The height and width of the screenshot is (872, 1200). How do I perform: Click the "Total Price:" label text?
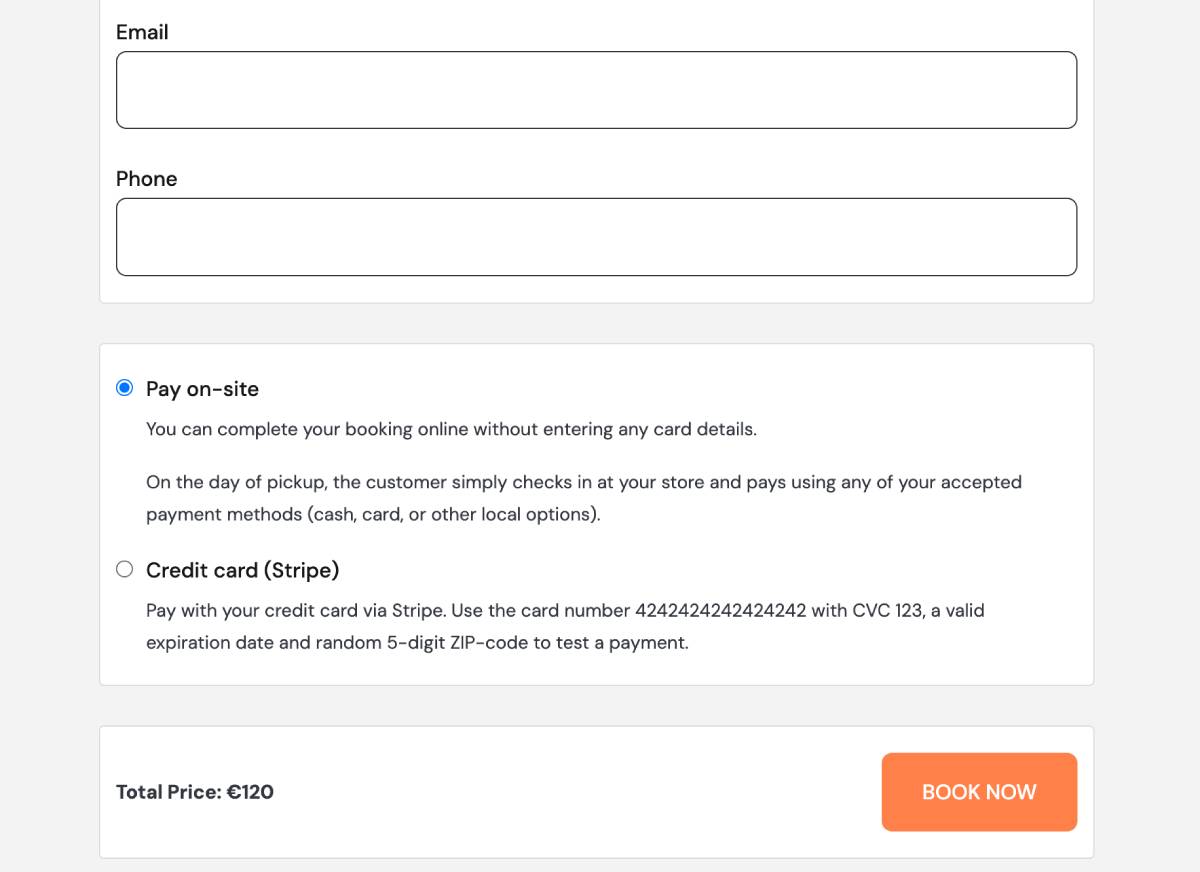pos(168,792)
